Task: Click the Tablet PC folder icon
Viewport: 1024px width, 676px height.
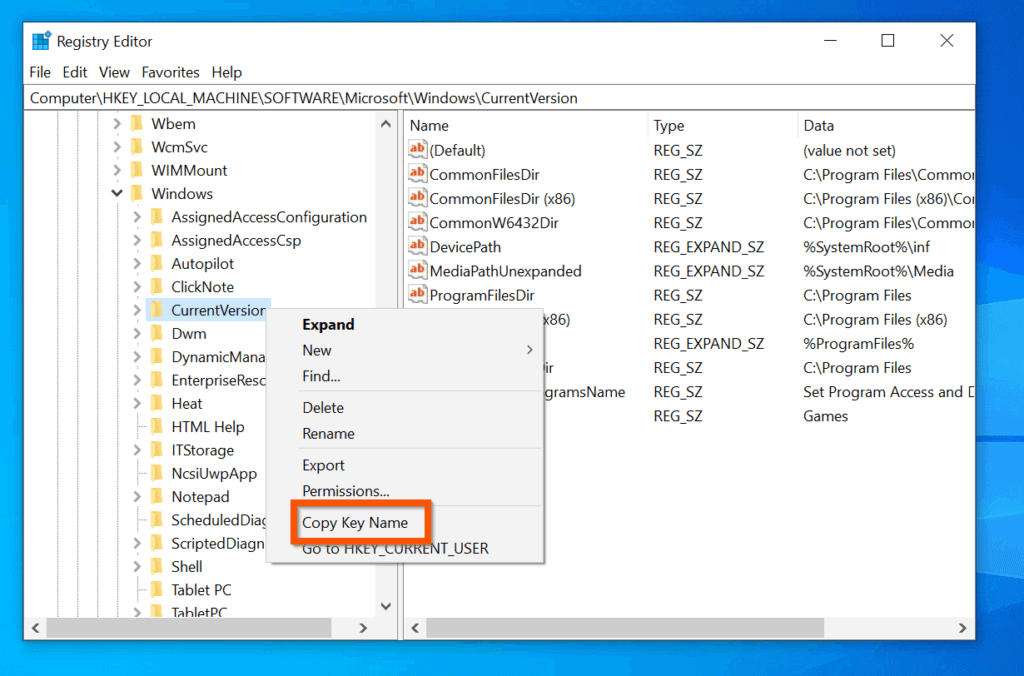Action: [x=157, y=590]
